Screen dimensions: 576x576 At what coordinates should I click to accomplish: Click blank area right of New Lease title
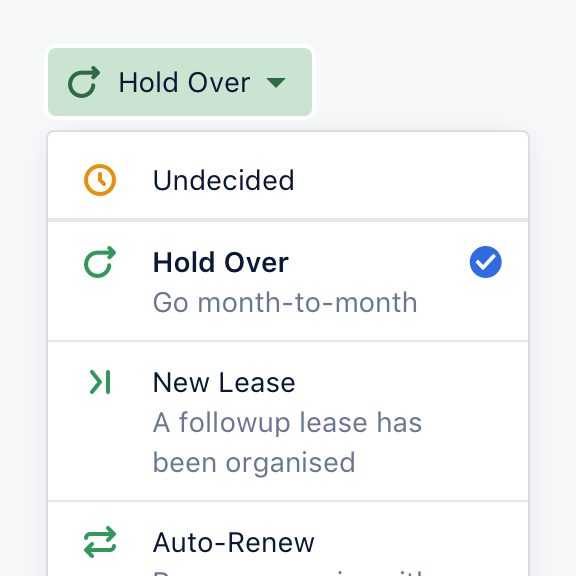tap(408, 382)
